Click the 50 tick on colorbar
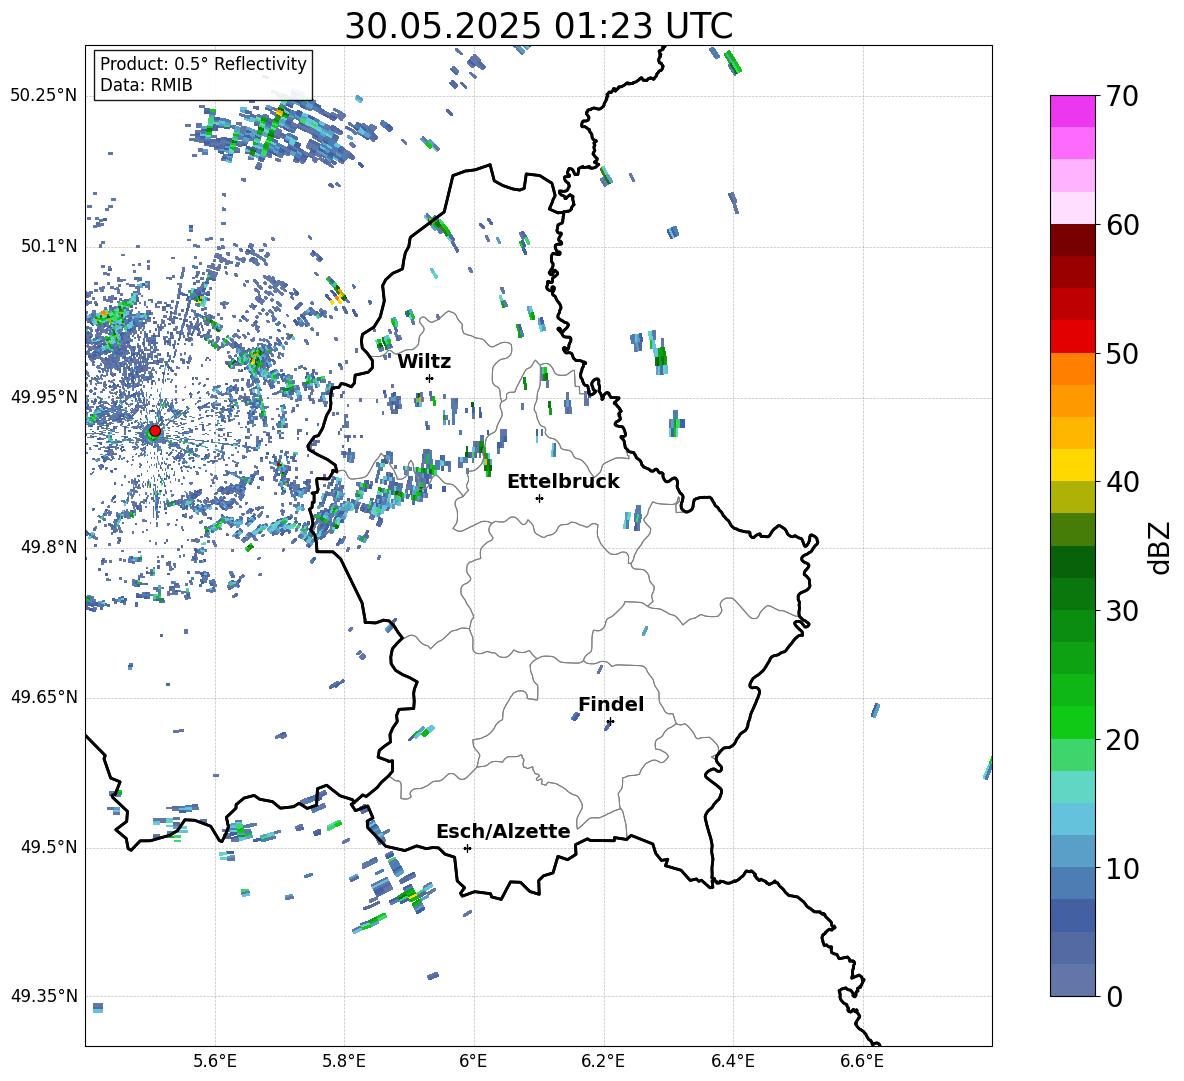 coord(1122,353)
